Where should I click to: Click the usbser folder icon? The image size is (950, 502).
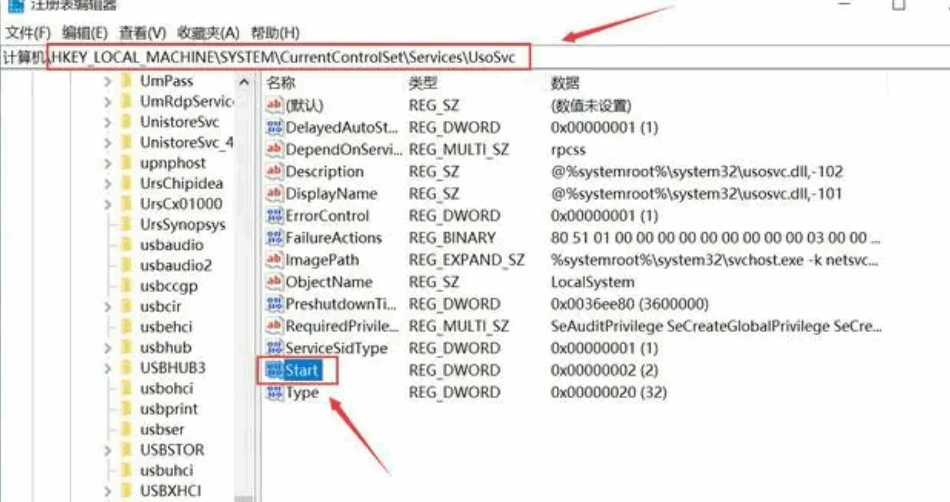click(x=127, y=429)
